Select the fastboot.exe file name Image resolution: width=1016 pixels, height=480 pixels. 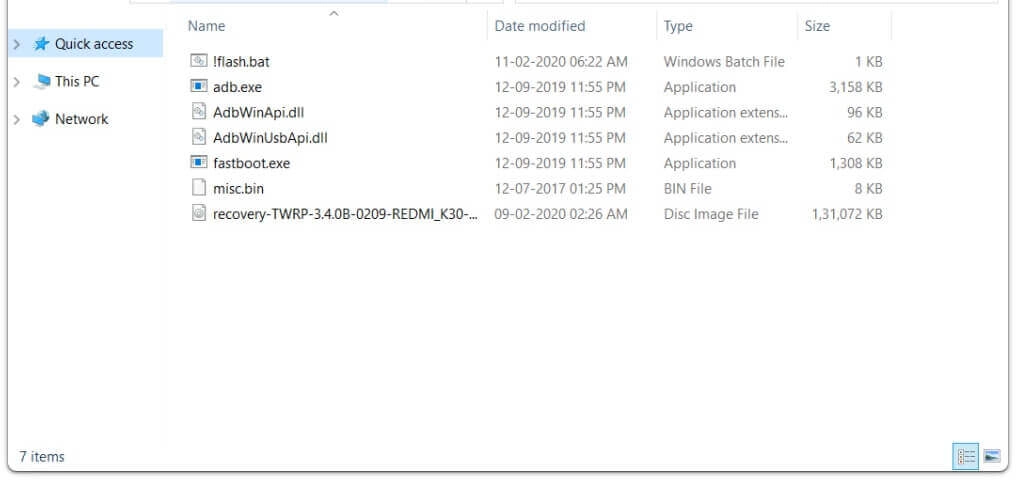pos(251,163)
